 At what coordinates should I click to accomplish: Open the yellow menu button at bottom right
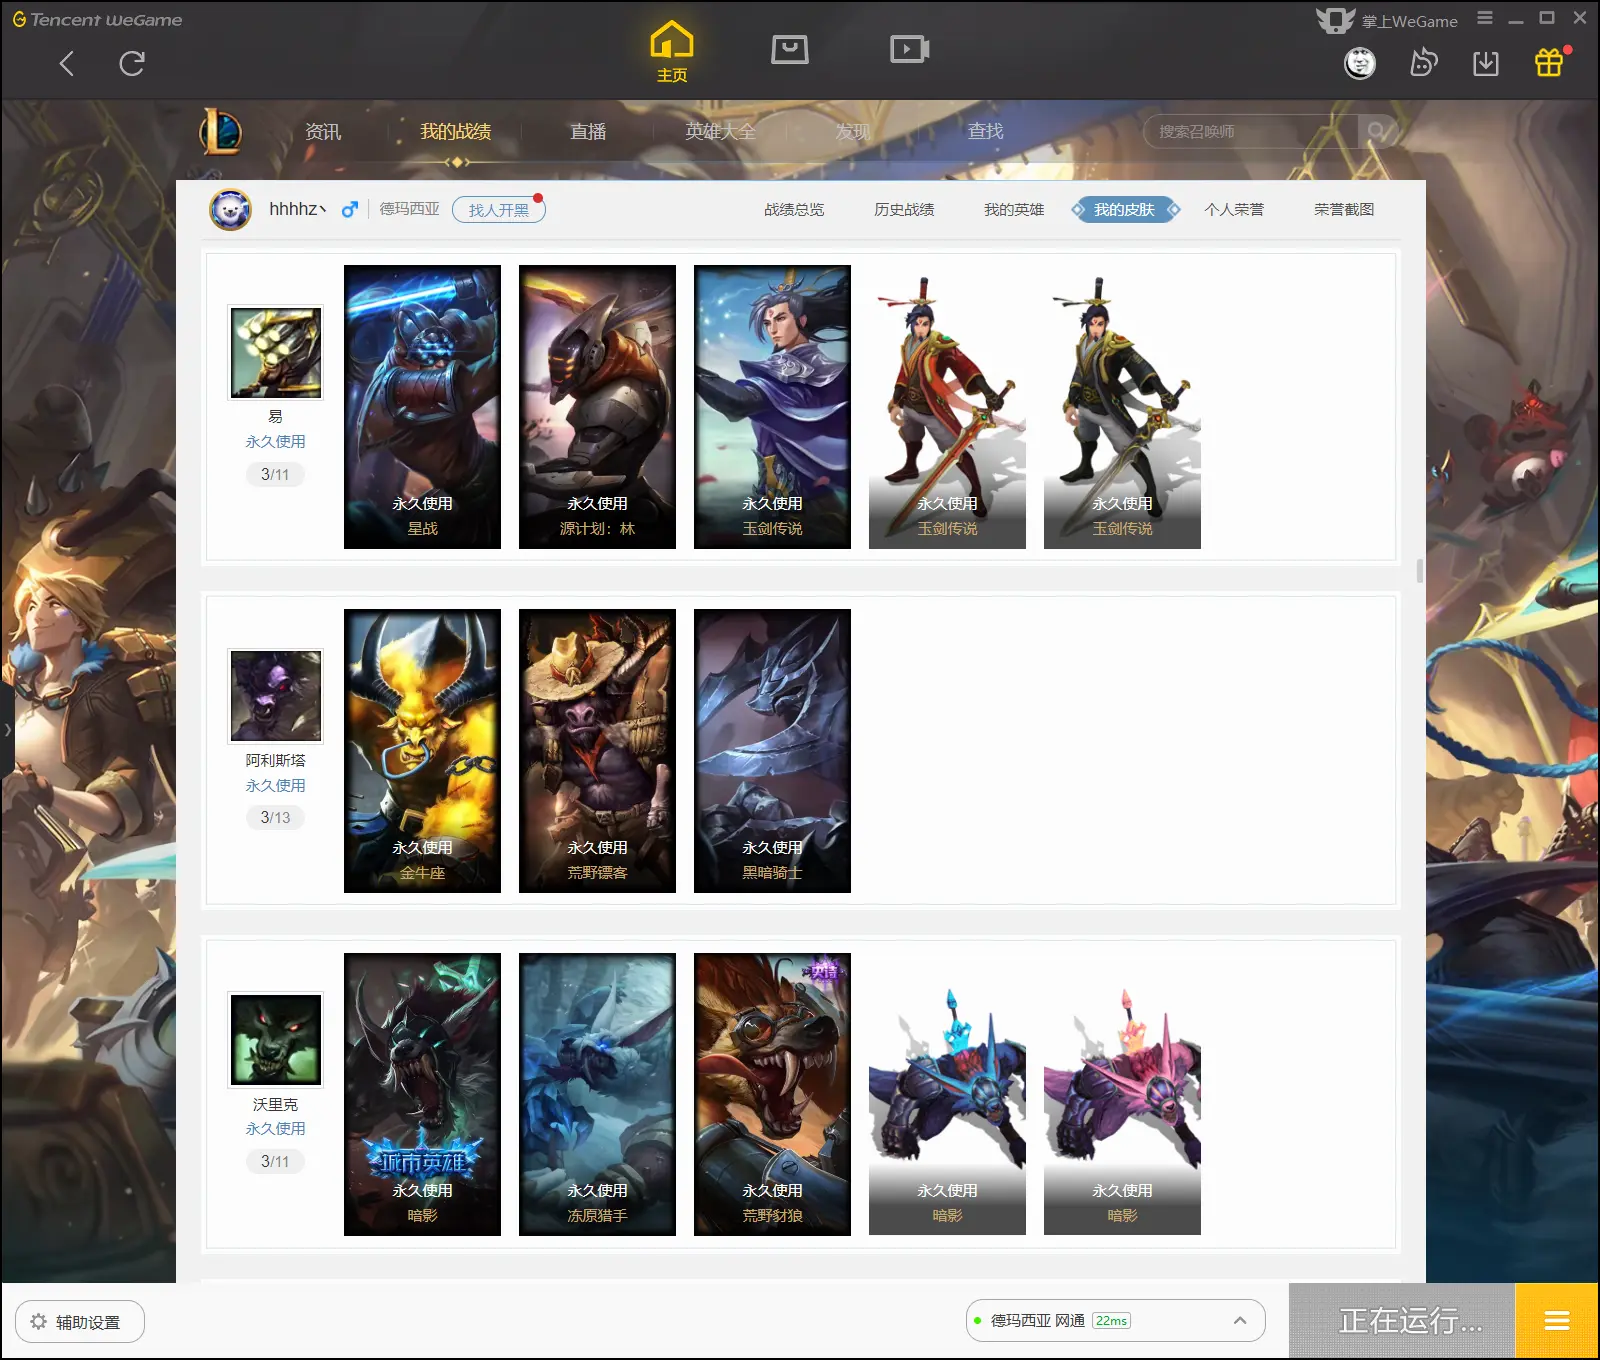tap(1557, 1321)
